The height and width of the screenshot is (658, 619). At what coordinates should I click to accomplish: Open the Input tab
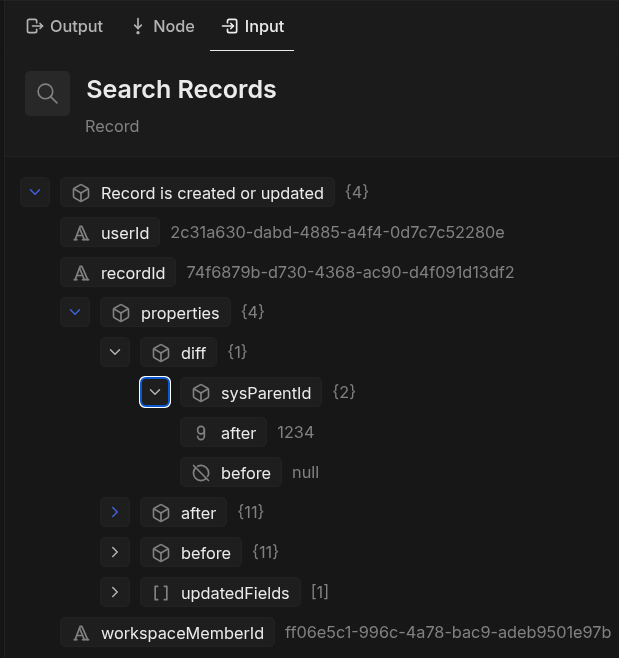point(253,26)
